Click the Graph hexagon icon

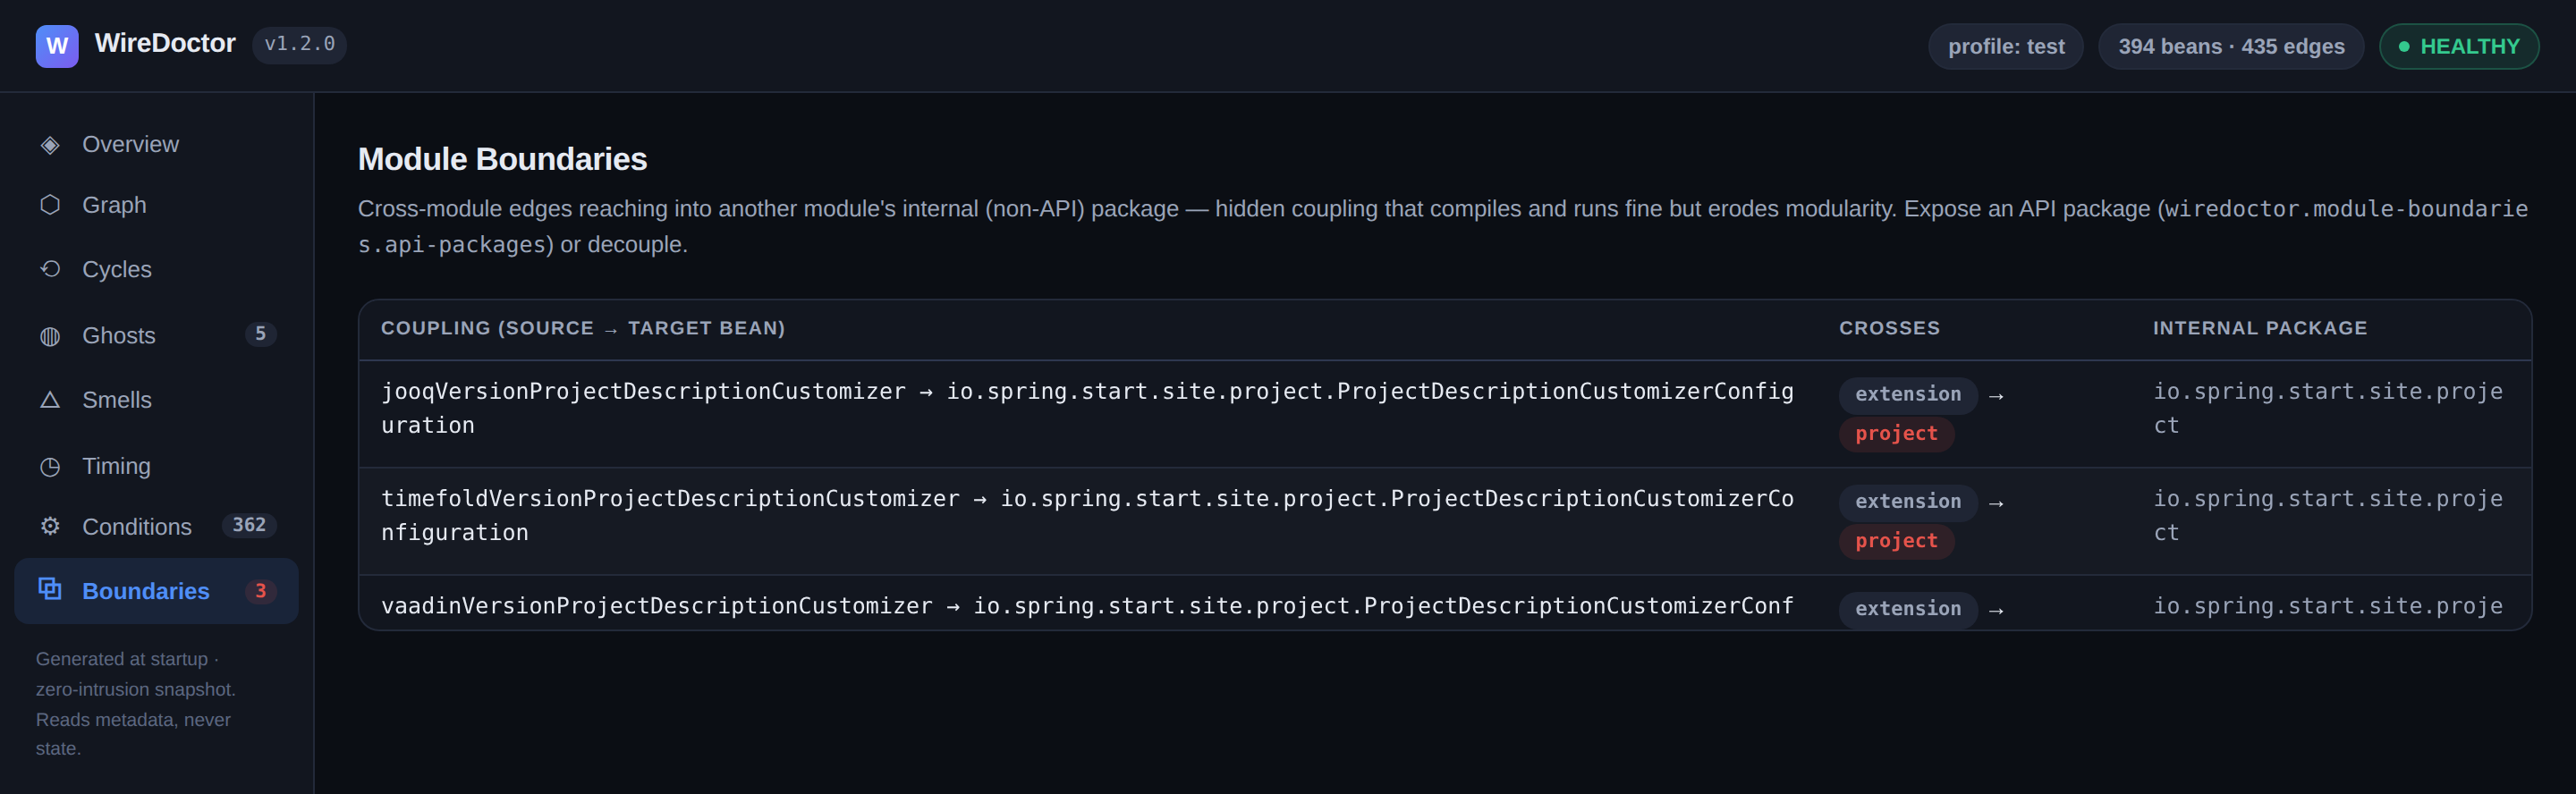pos(50,205)
